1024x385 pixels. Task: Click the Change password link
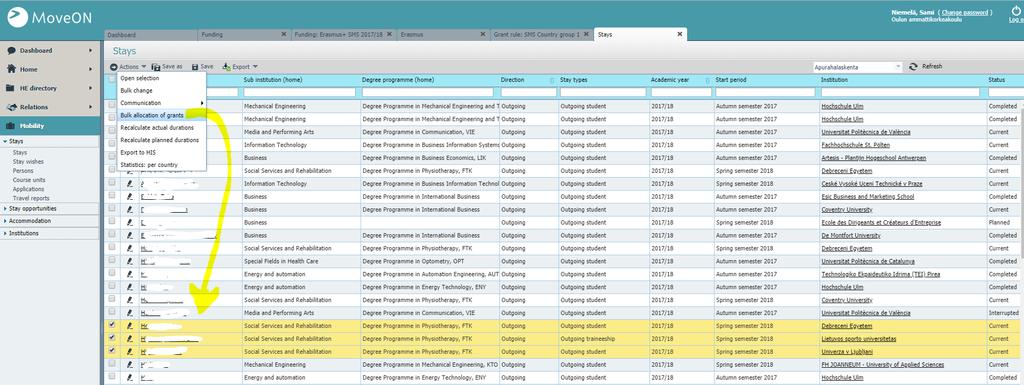pyautogui.click(x=965, y=12)
